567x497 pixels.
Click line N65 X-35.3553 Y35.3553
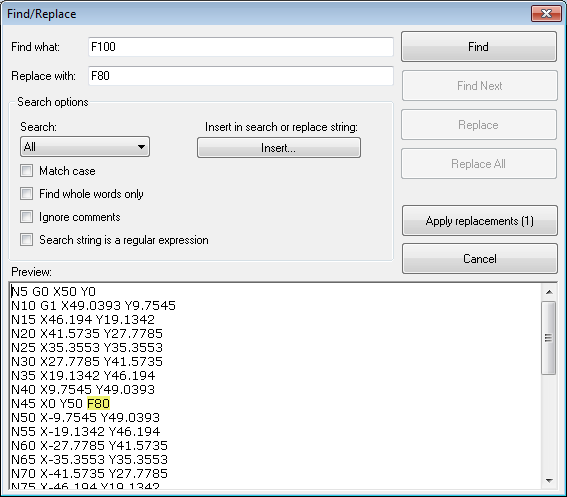click(89, 459)
